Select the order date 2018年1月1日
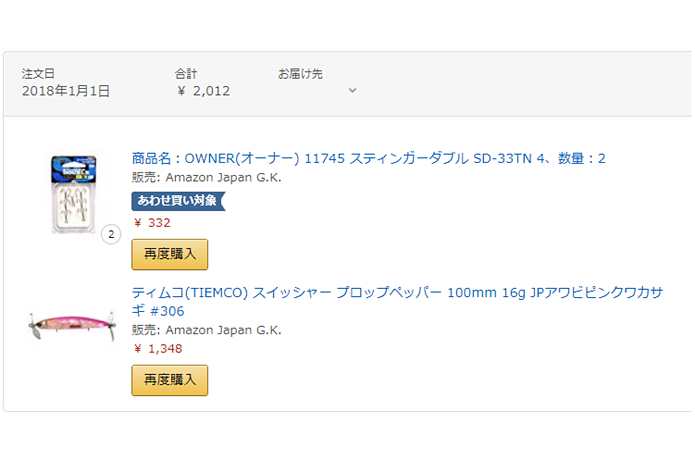This screenshot has height=460, width=695. click(66, 91)
